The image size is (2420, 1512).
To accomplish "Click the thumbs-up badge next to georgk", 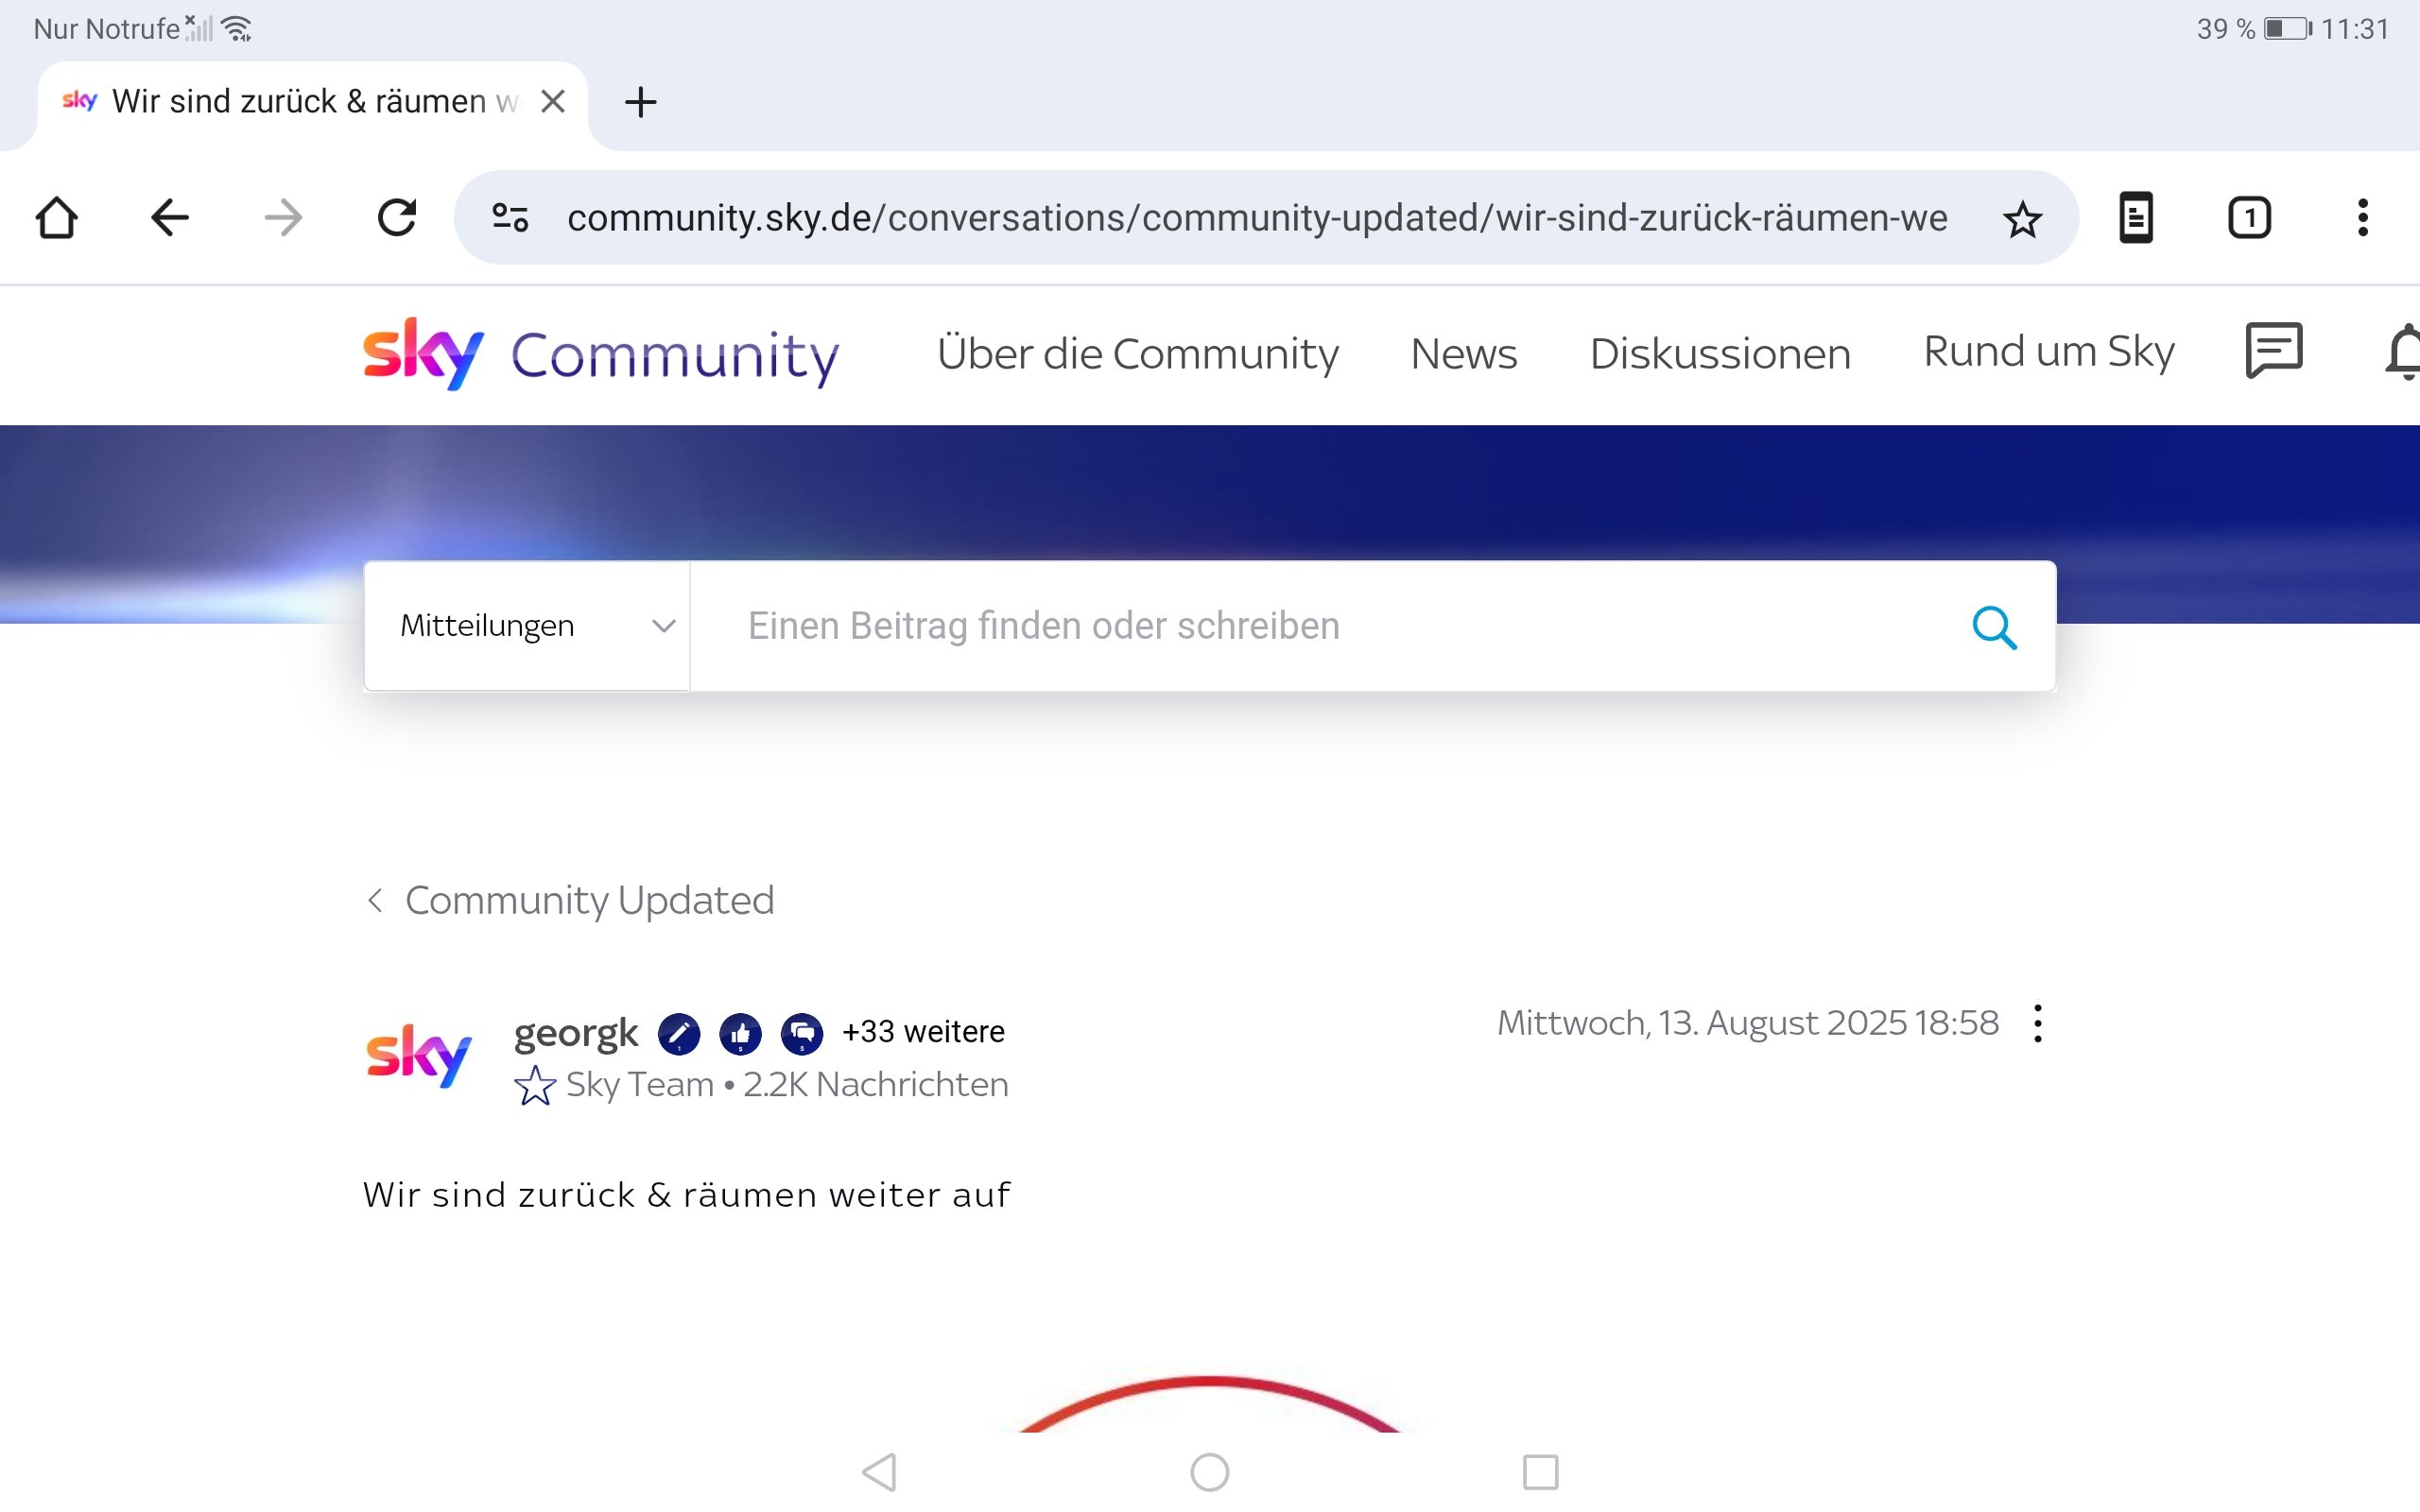I will [740, 1034].
